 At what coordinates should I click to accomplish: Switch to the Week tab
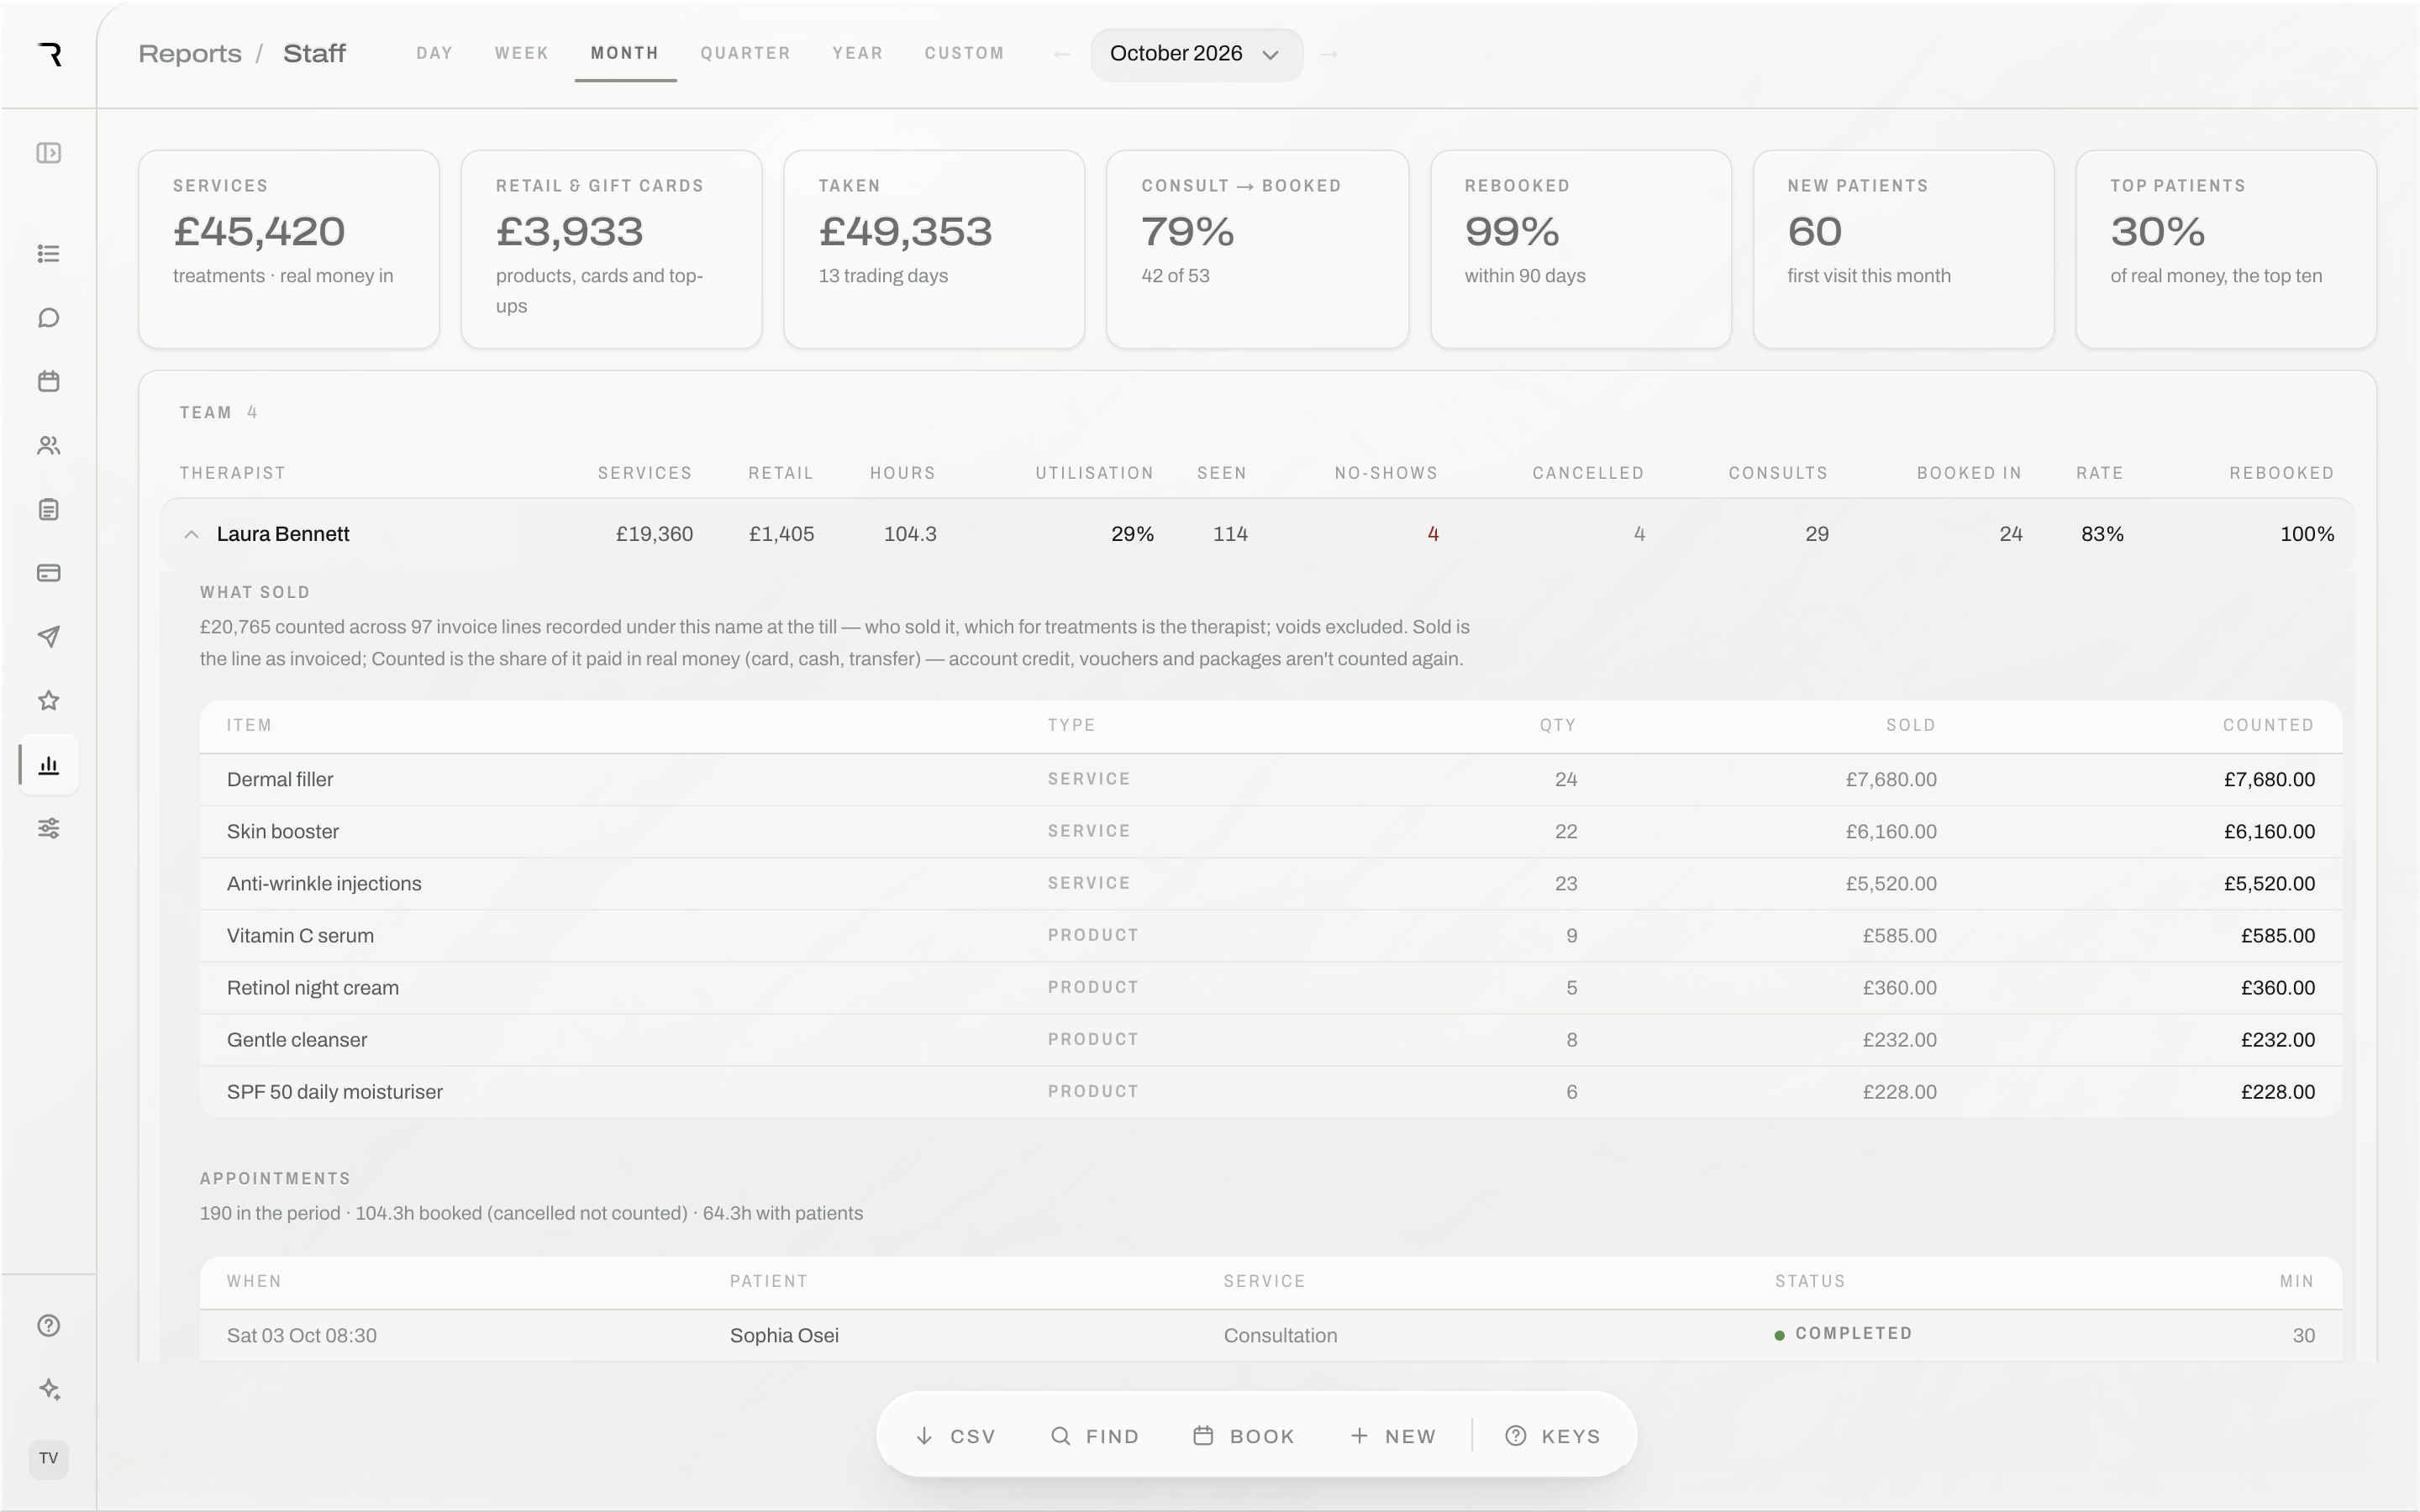tap(522, 53)
